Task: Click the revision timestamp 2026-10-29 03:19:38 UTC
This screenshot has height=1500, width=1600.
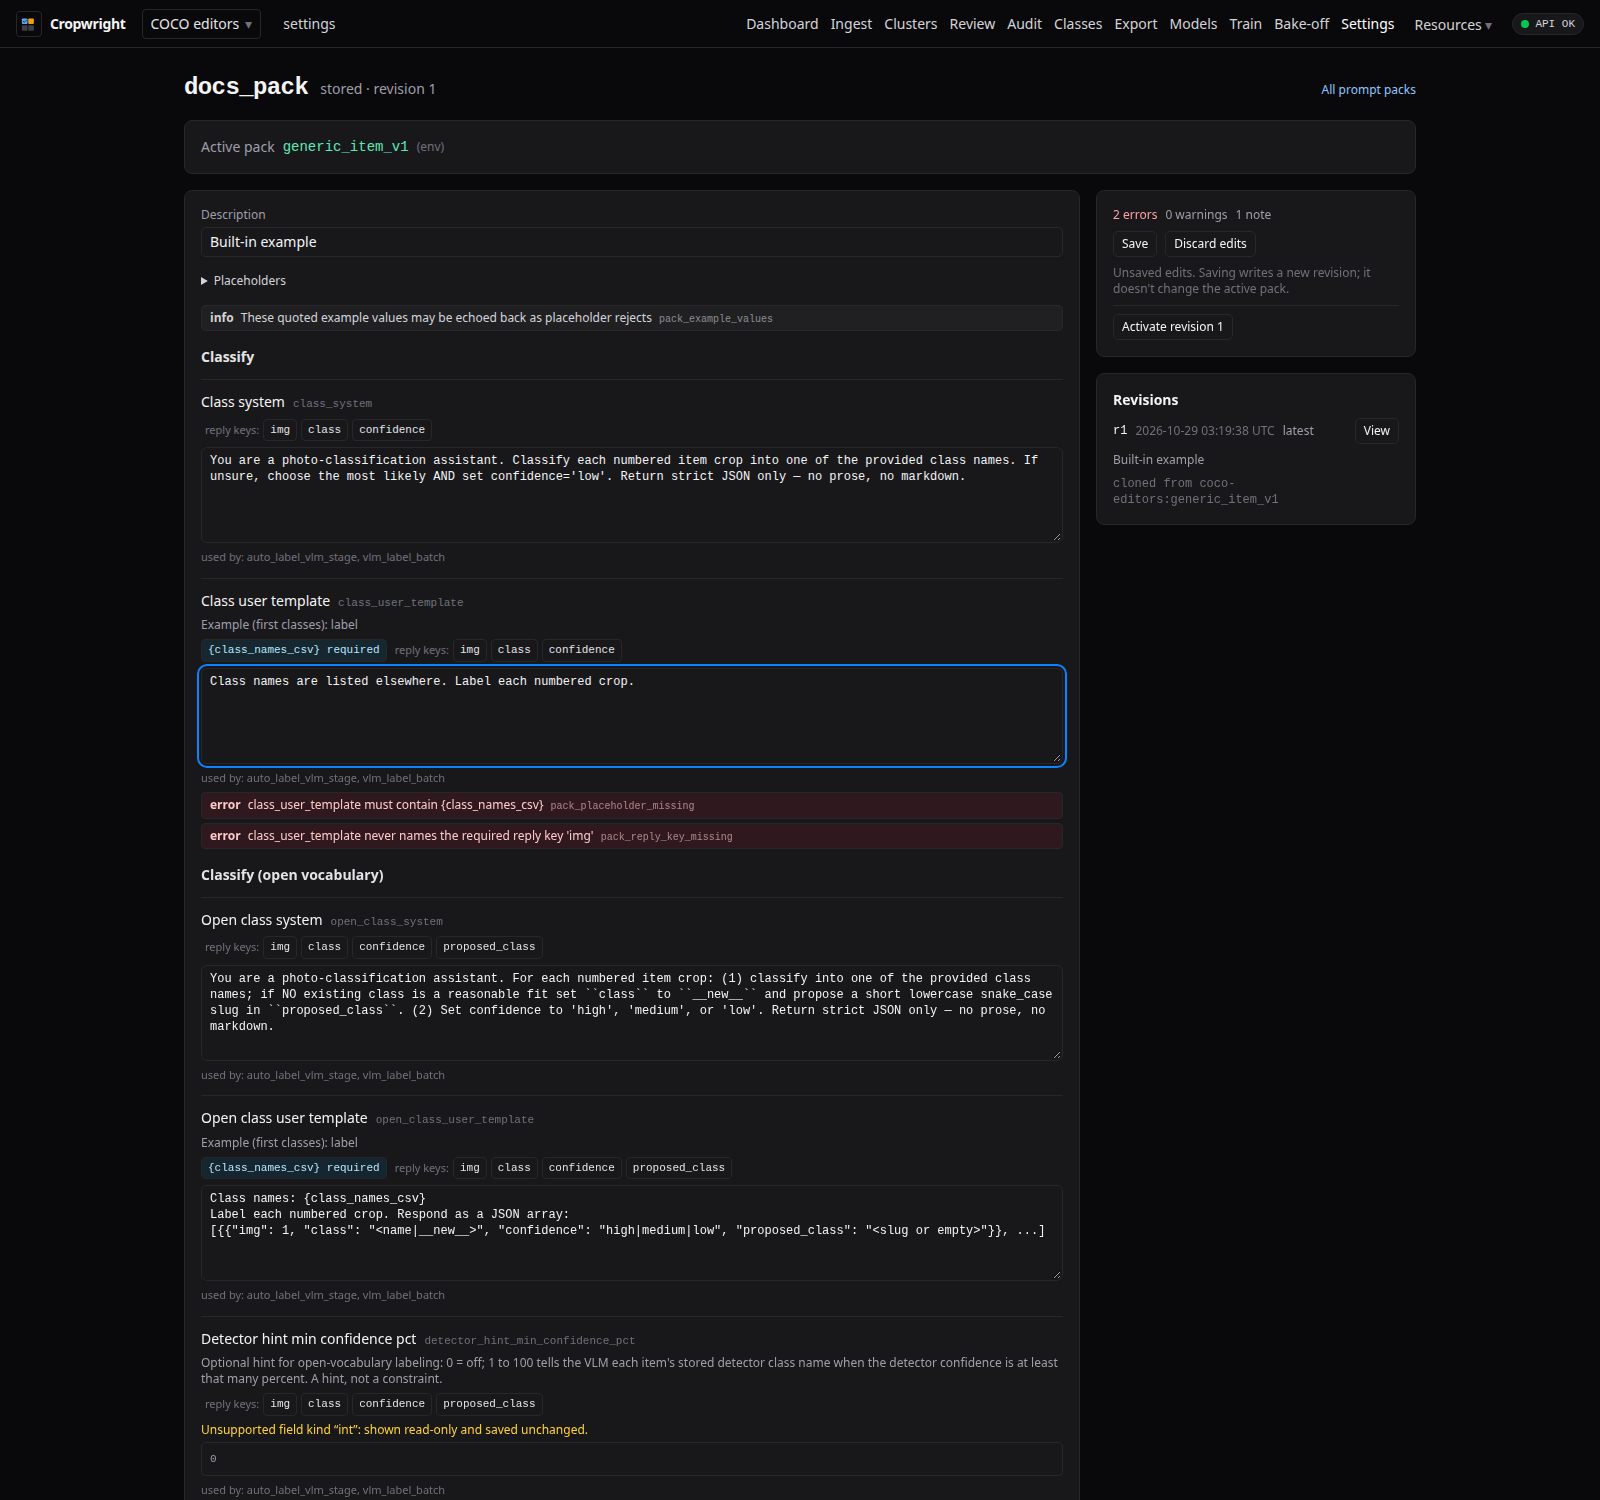Action: point(1205,431)
